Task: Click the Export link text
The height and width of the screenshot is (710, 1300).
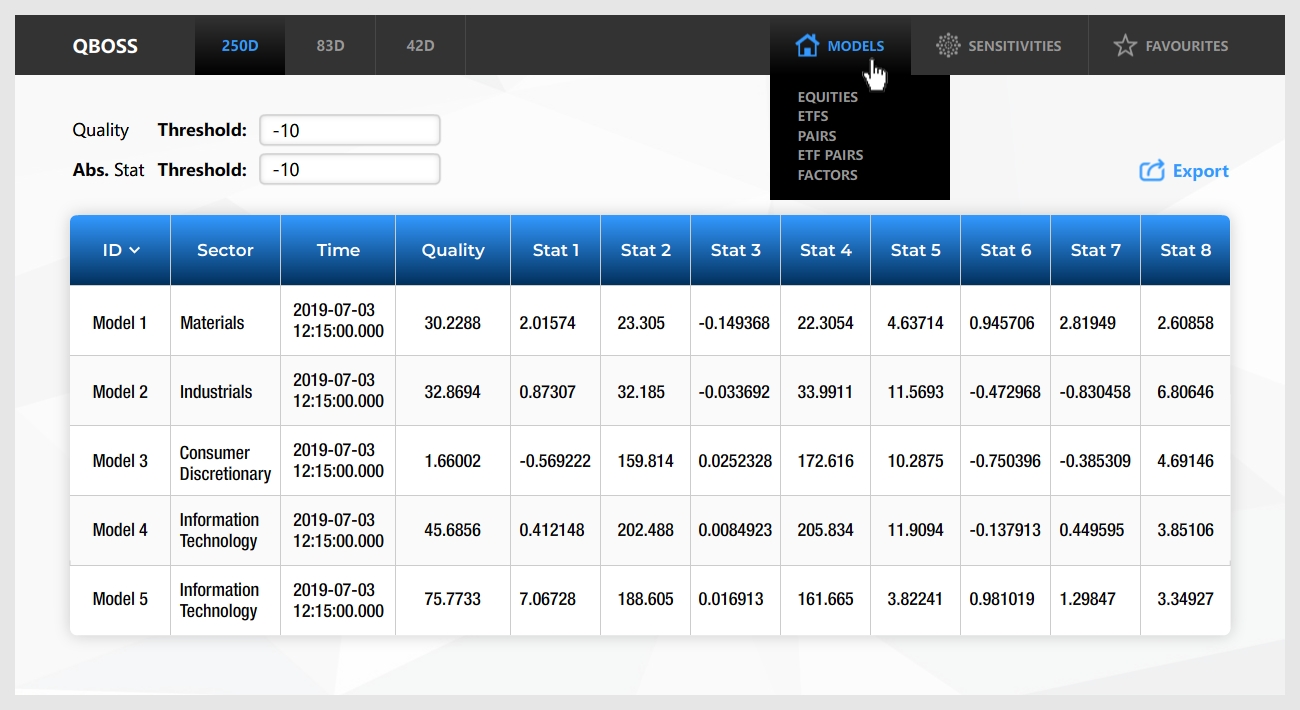Action: coord(1200,171)
